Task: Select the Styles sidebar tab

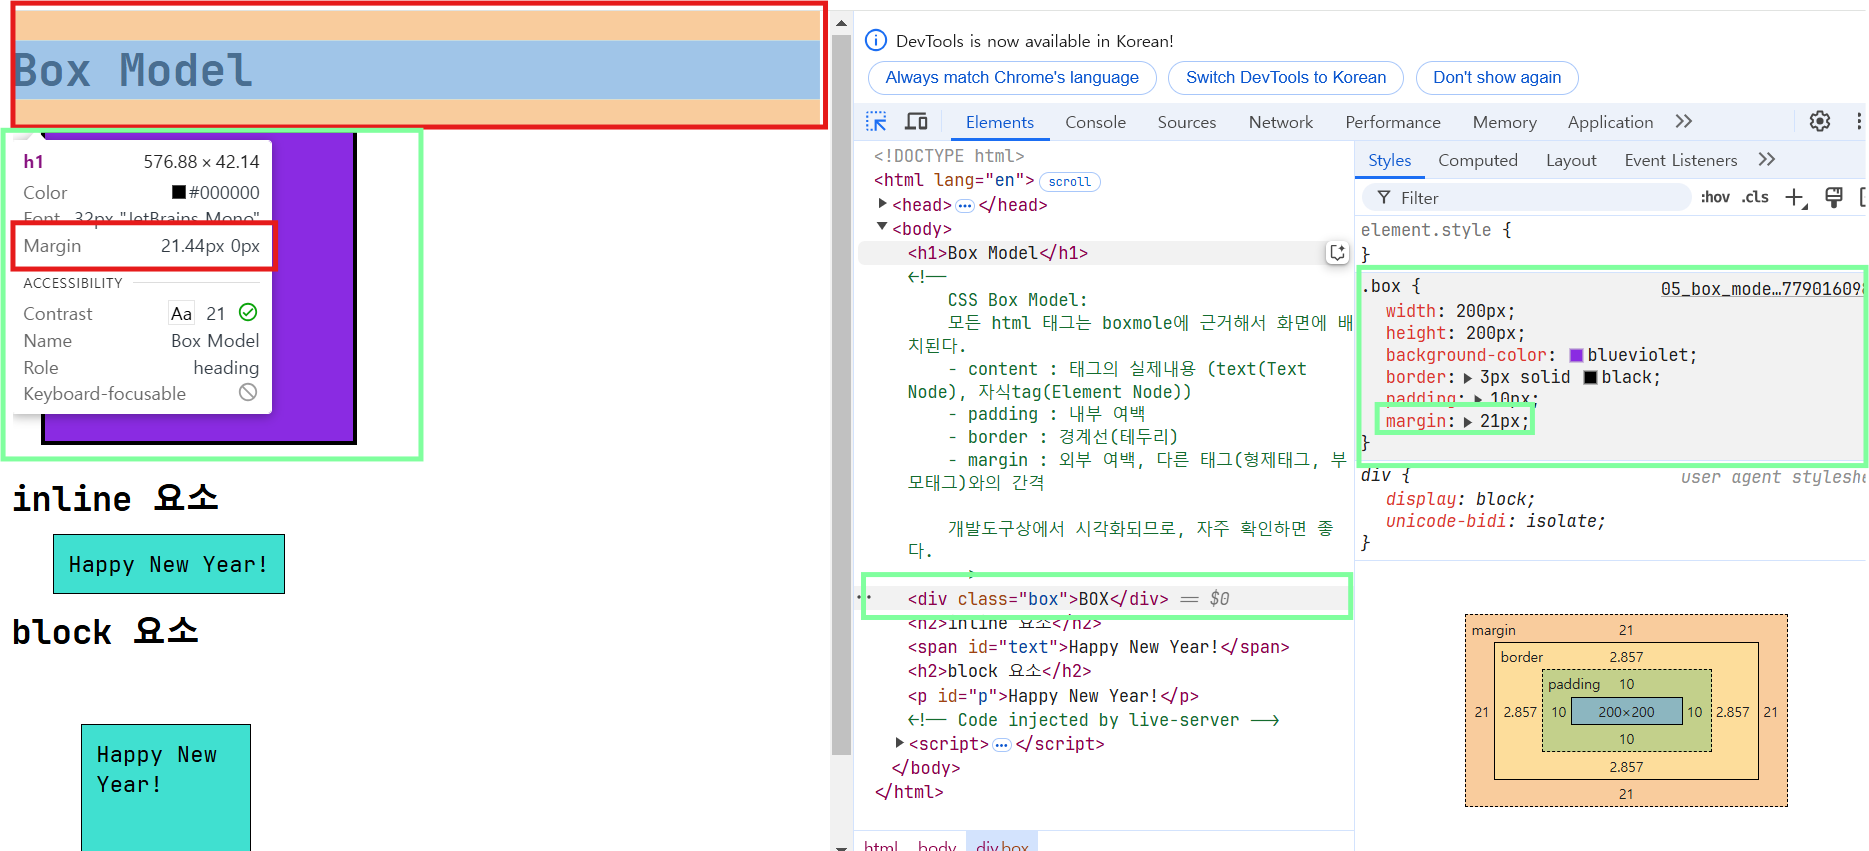Action: coord(1389,160)
